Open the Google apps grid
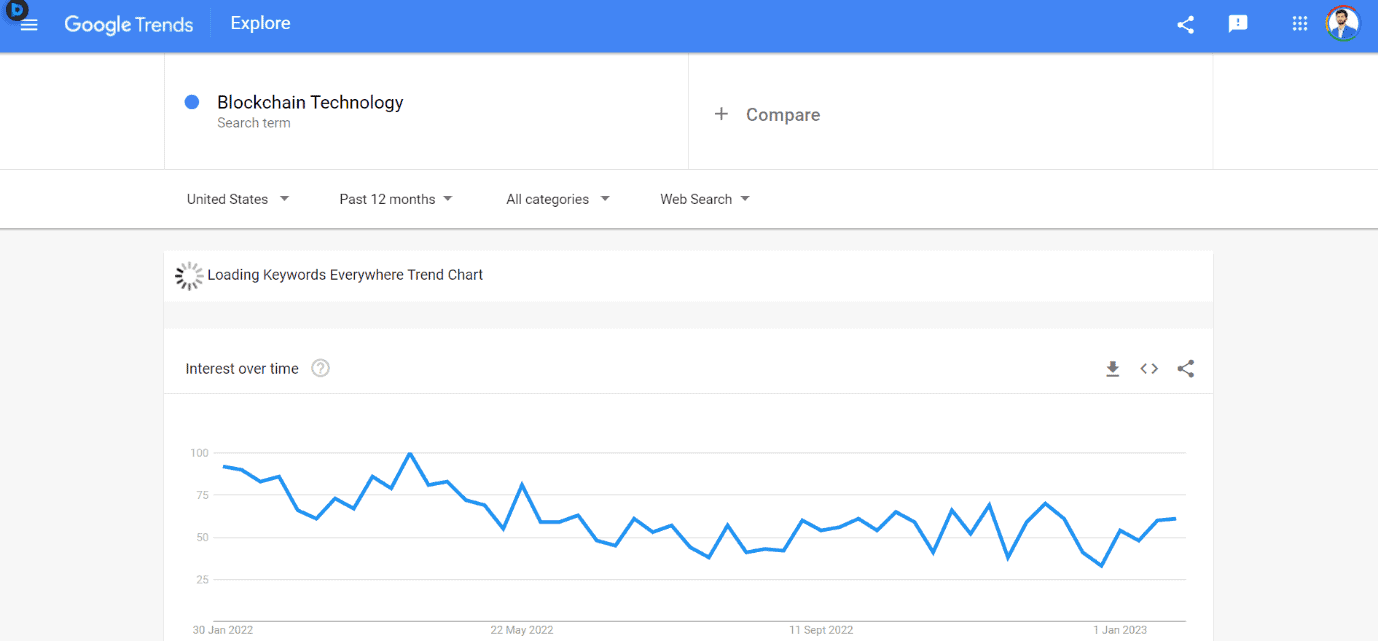This screenshot has height=641, width=1378. pyautogui.click(x=1299, y=23)
